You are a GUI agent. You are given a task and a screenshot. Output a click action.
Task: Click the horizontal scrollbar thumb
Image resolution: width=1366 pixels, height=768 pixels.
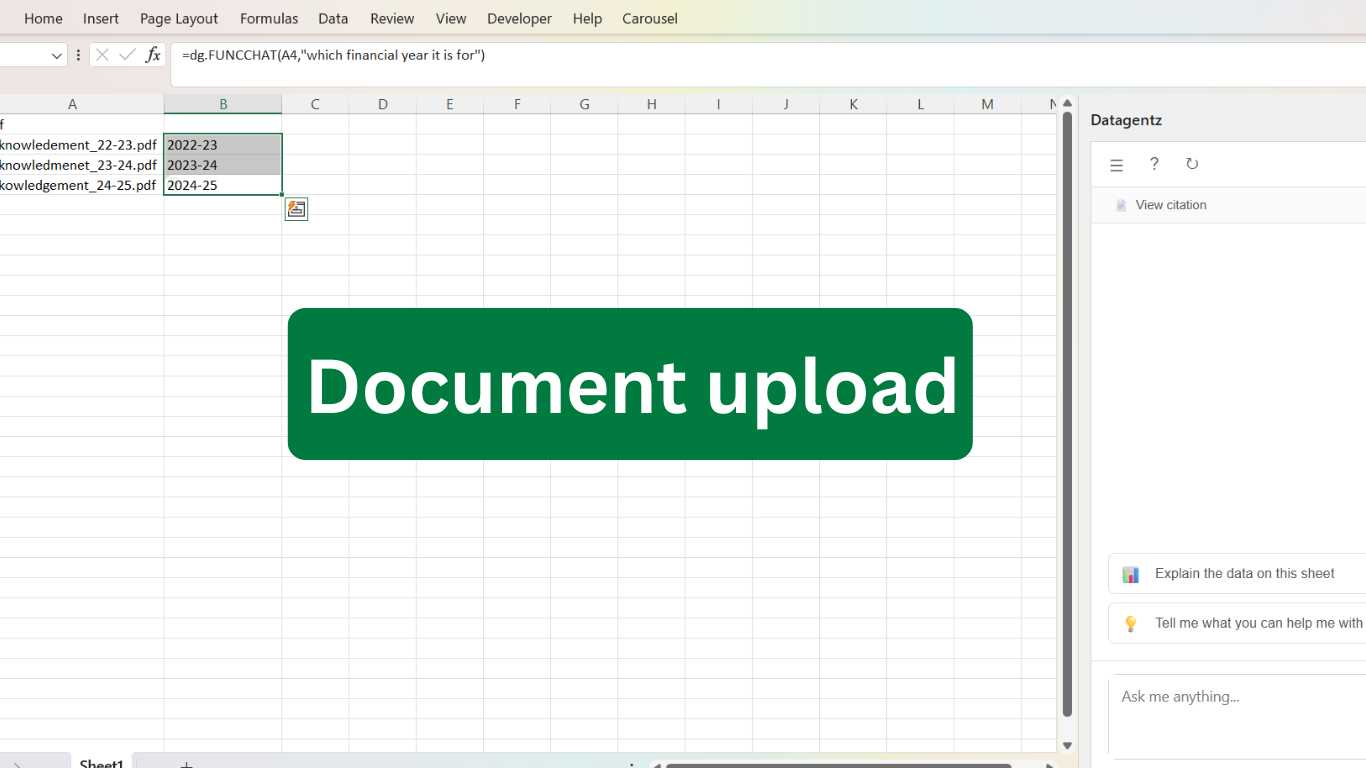[x=840, y=766]
